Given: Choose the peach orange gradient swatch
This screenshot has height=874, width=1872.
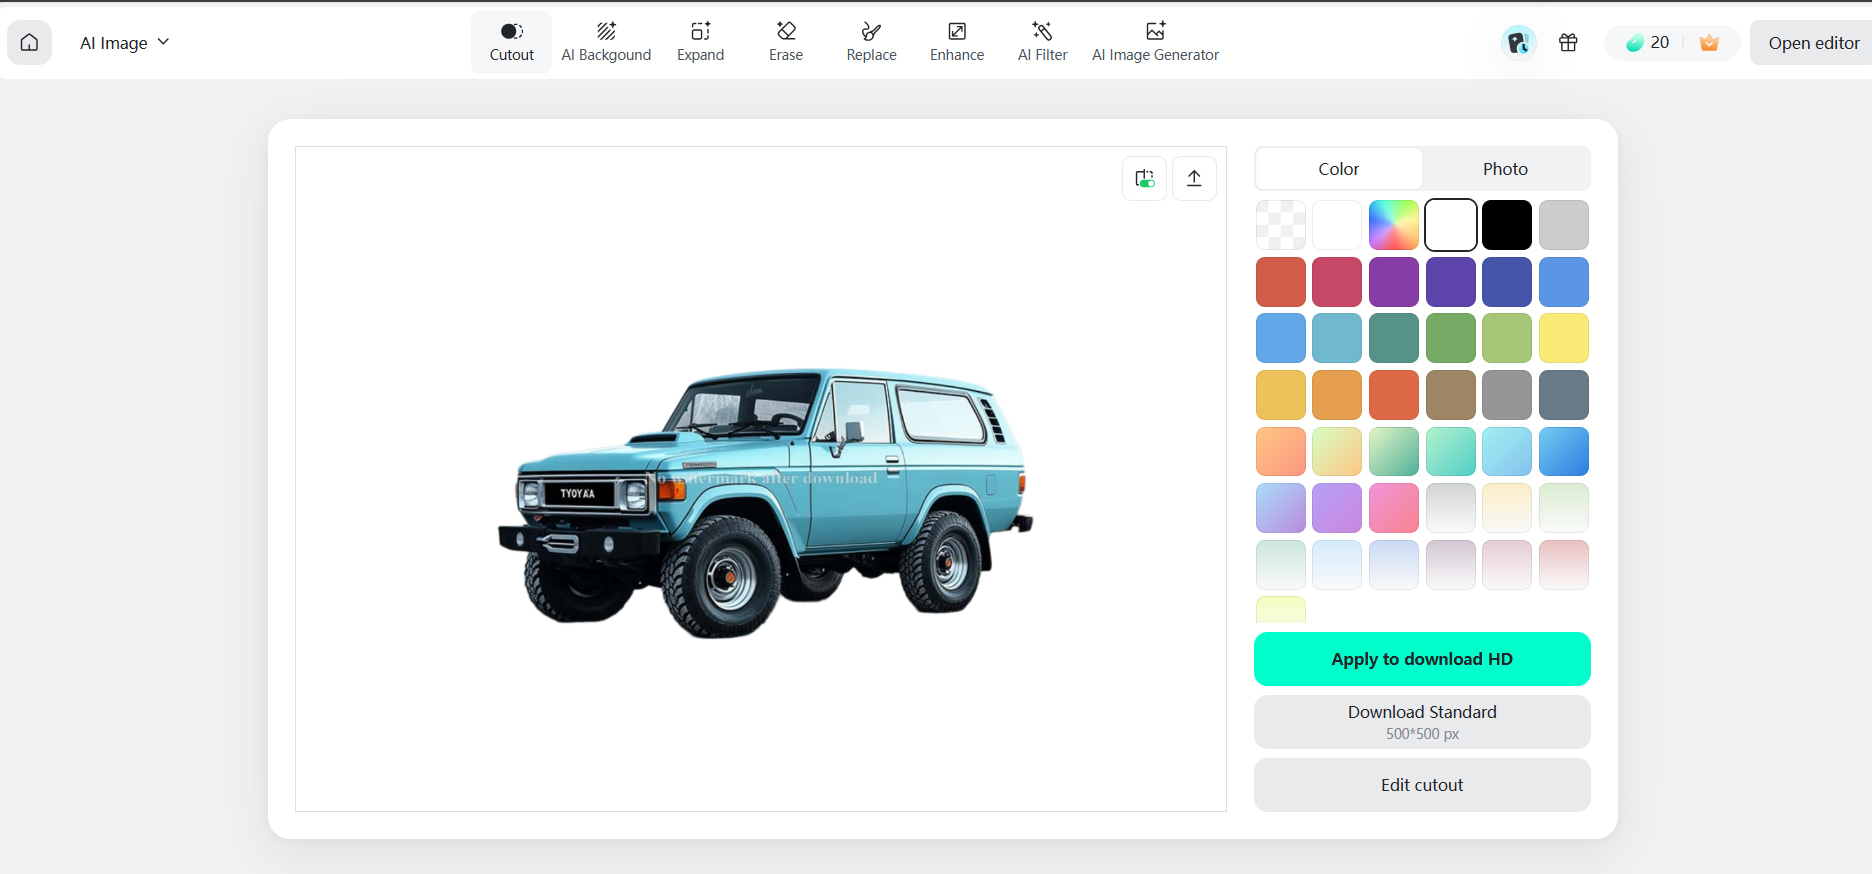Looking at the screenshot, I should coord(1281,452).
